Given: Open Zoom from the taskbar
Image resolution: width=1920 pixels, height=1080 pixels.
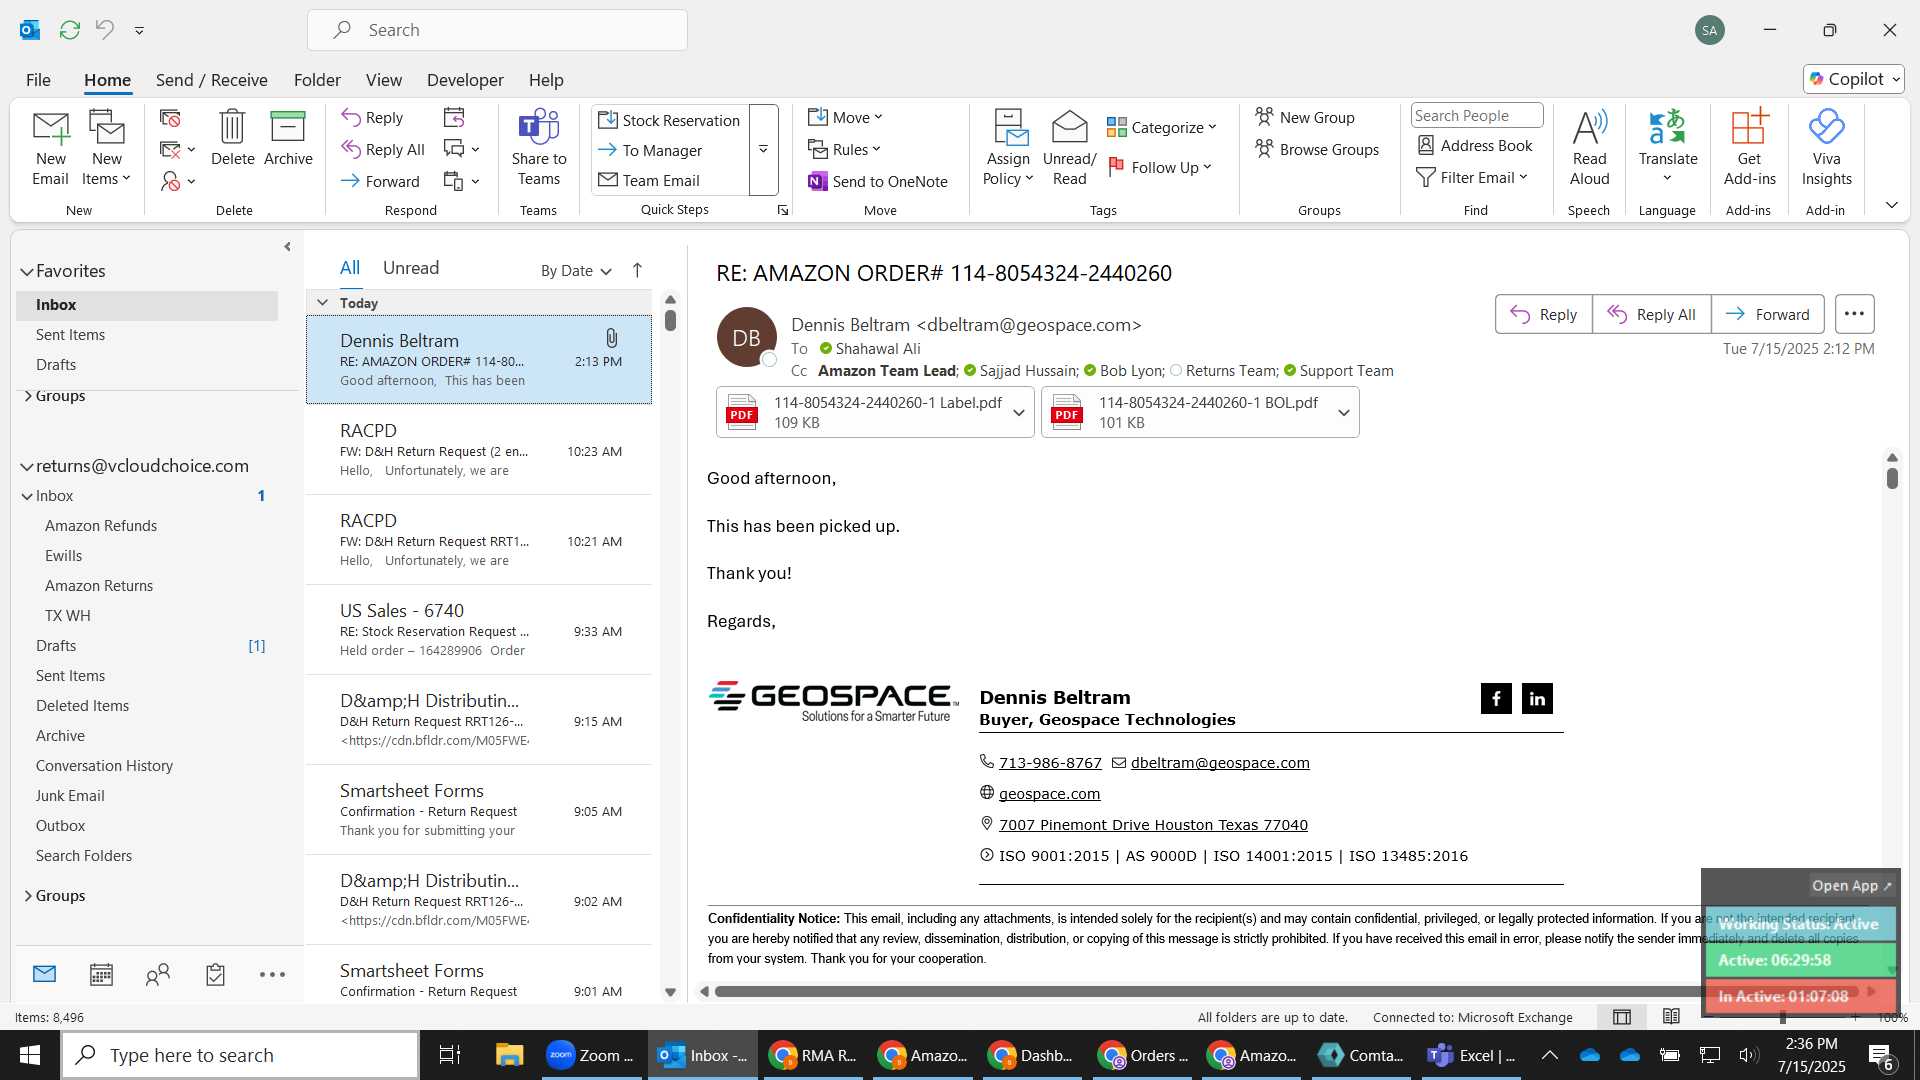Looking at the screenshot, I should point(591,1055).
